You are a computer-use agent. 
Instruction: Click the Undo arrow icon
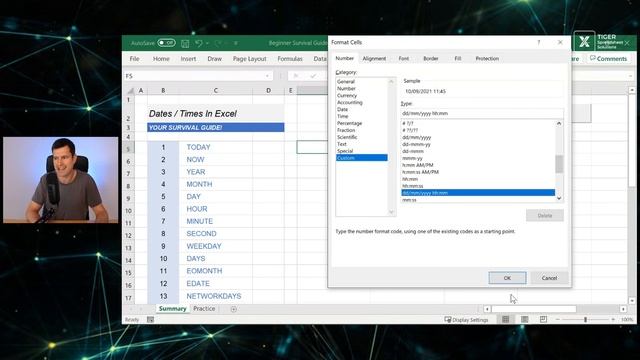(x=199, y=43)
